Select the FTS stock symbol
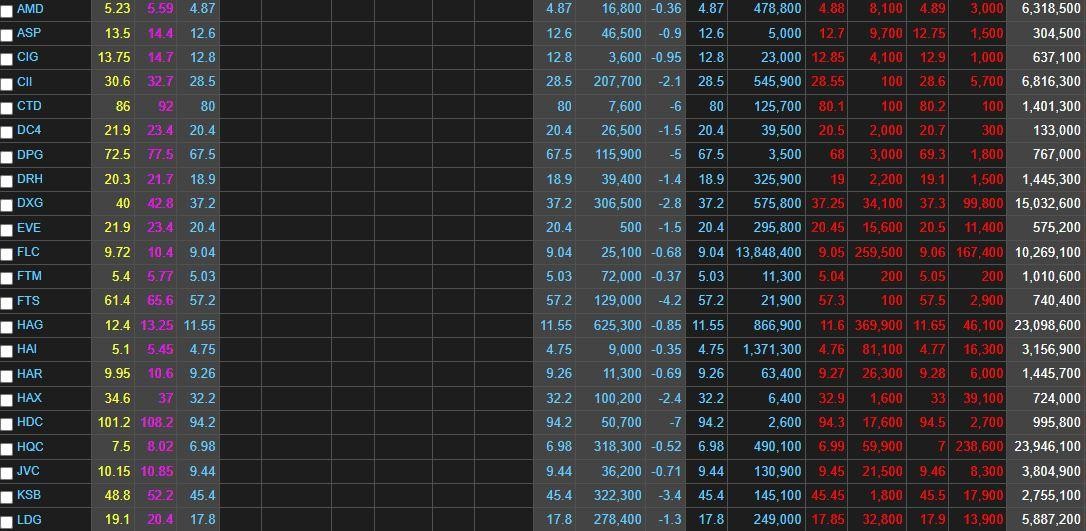 pos(29,300)
